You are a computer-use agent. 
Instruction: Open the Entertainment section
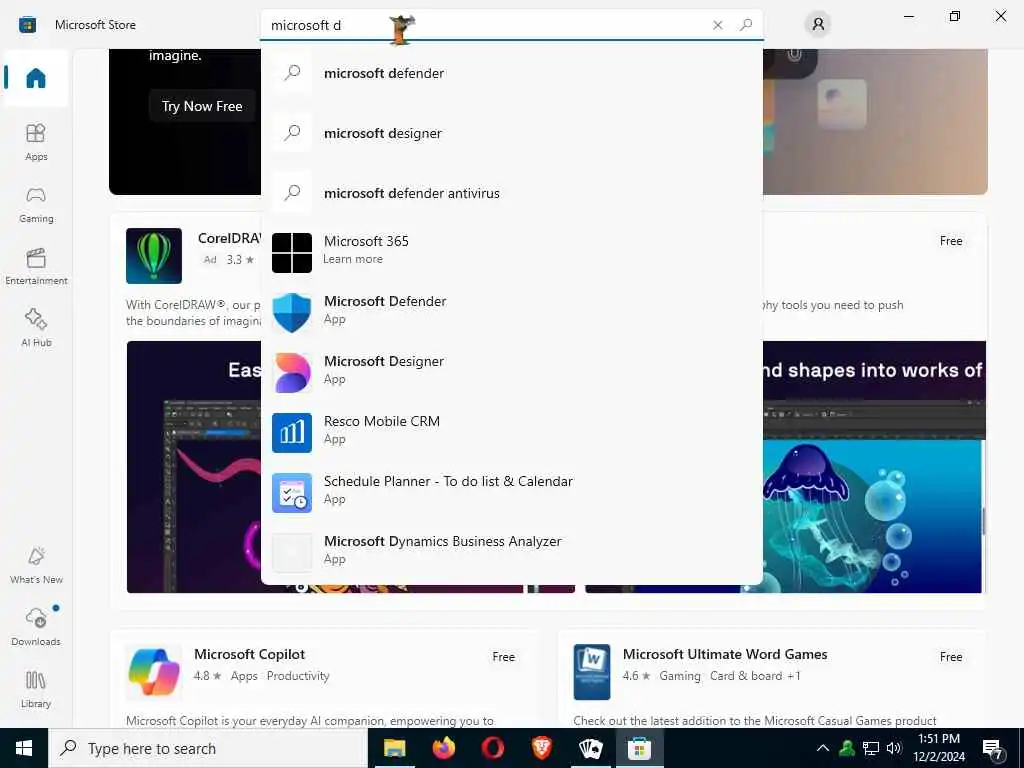[36, 266]
